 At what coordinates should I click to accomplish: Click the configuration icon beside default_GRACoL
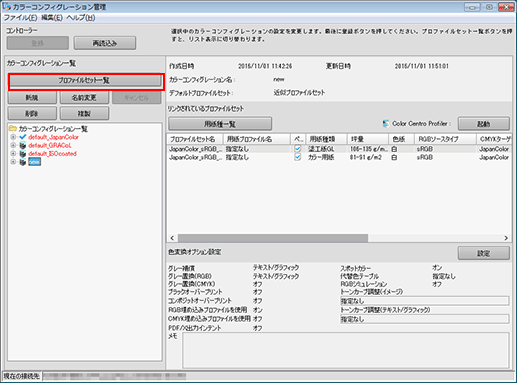(x=23, y=145)
